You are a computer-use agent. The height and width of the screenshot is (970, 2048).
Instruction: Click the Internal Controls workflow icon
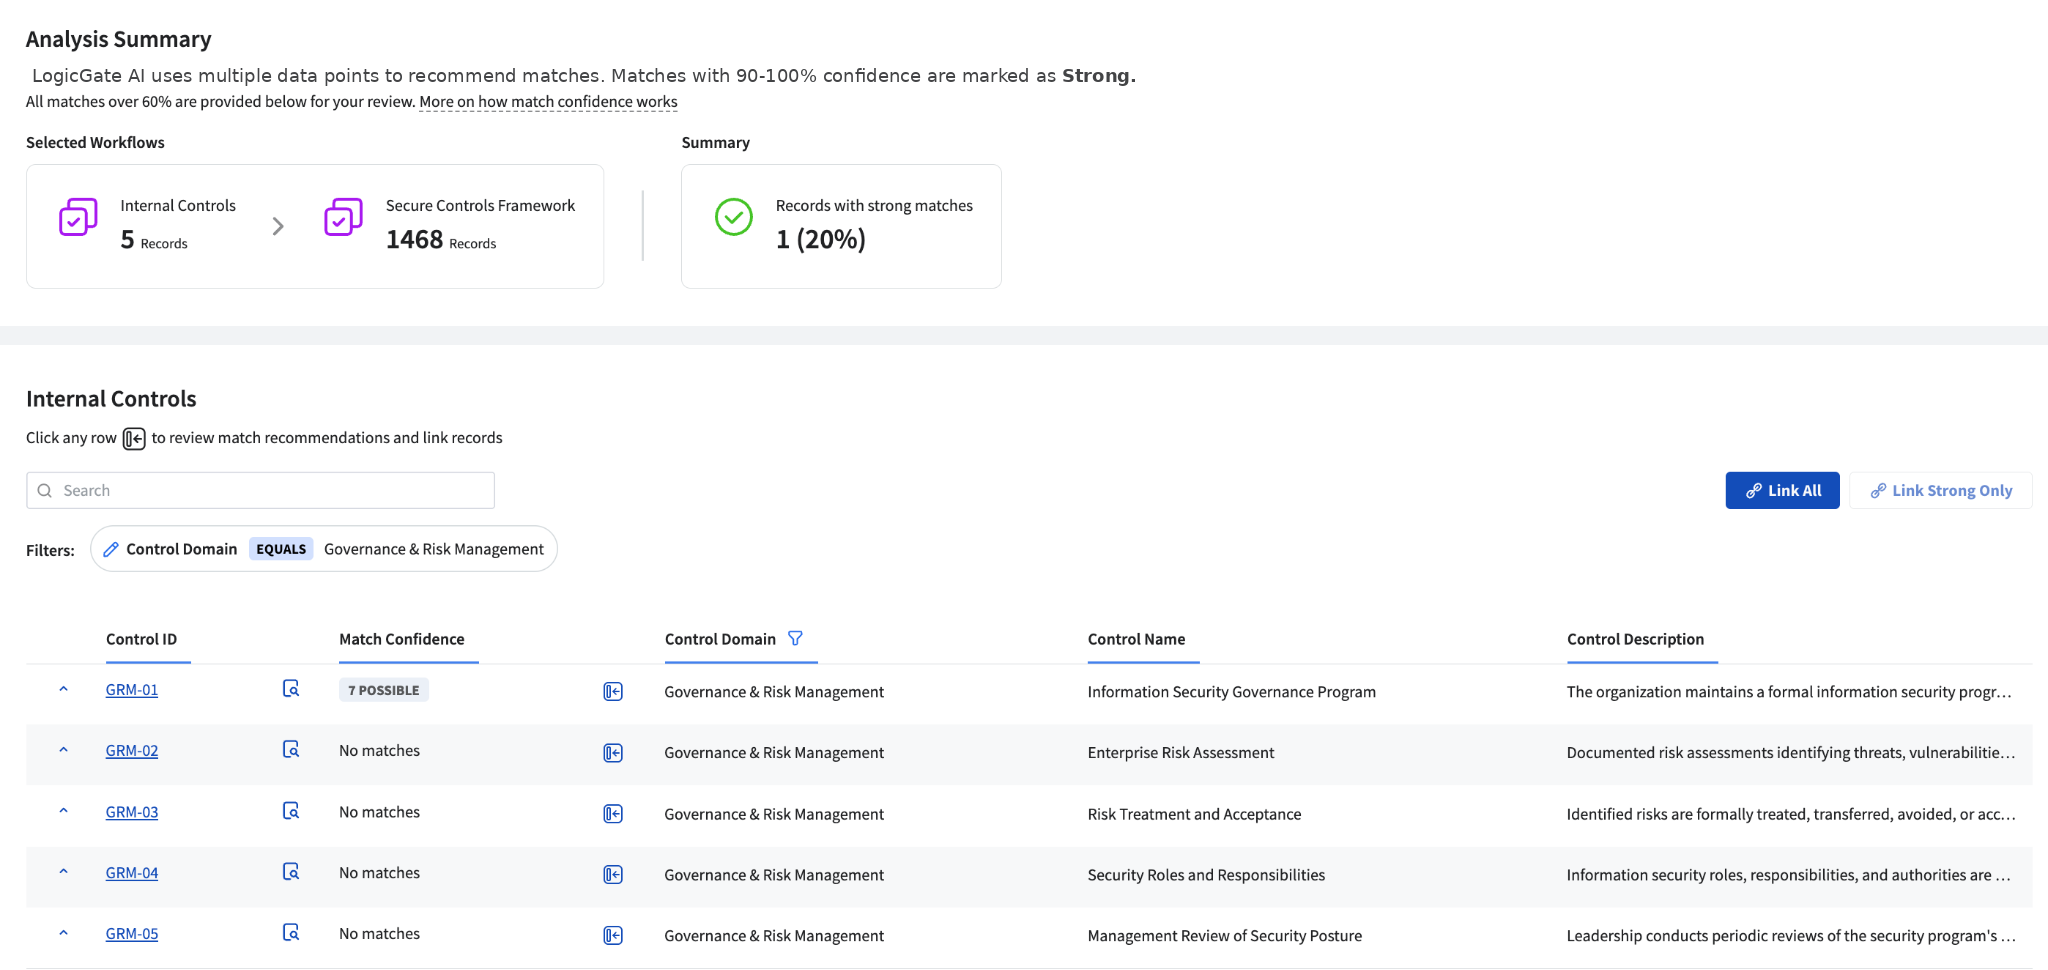coord(78,217)
